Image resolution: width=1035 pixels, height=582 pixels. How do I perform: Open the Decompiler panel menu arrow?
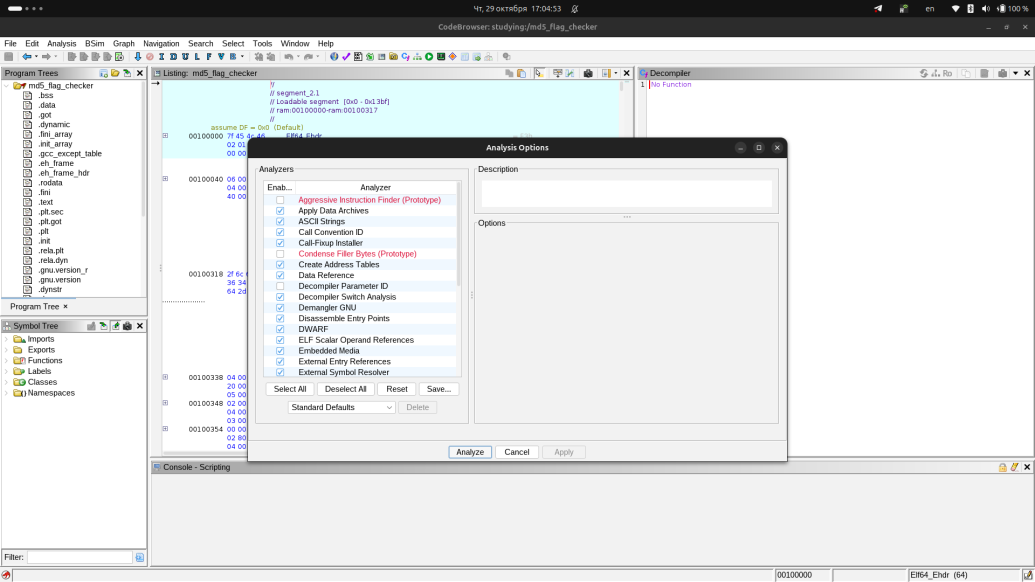1015,73
